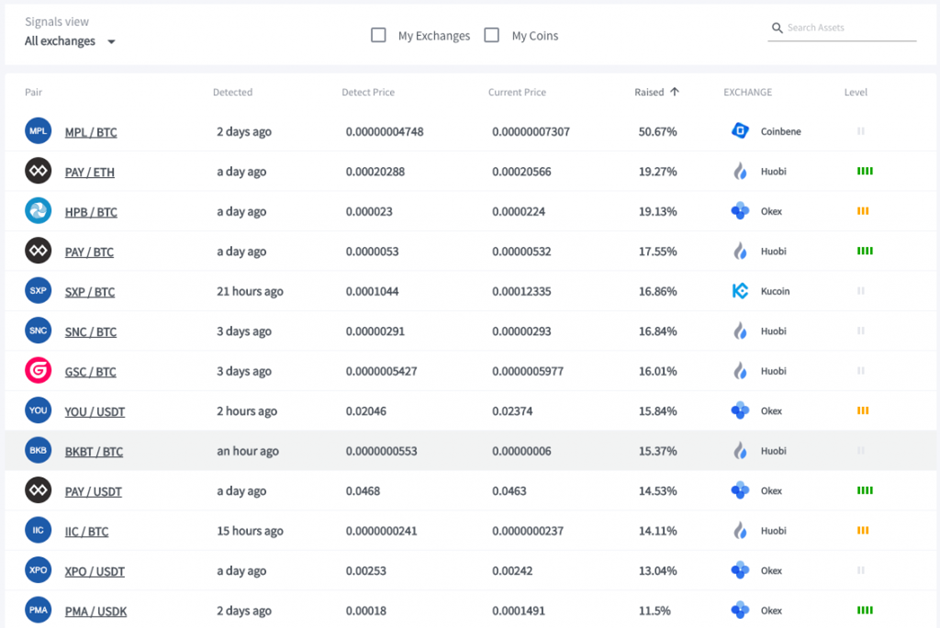Open the YOU / USDT pair link

click(x=95, y=412)
